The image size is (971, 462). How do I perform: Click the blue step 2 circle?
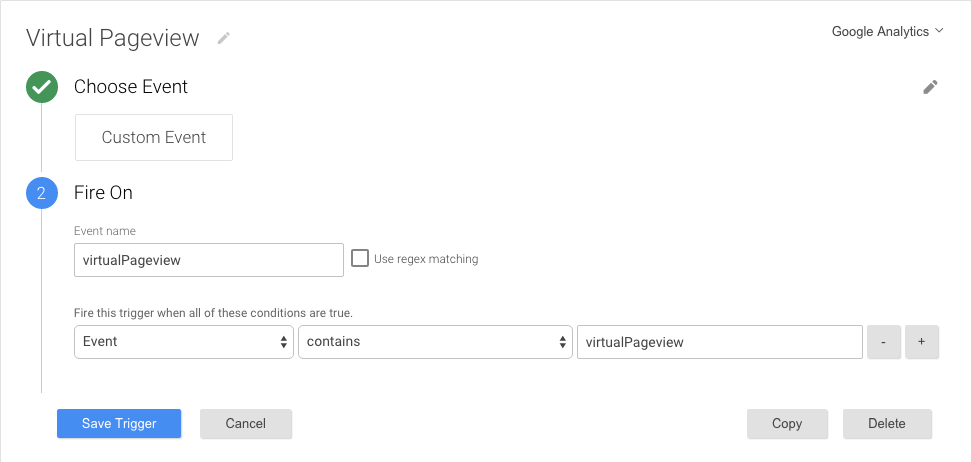pos(42,193)
